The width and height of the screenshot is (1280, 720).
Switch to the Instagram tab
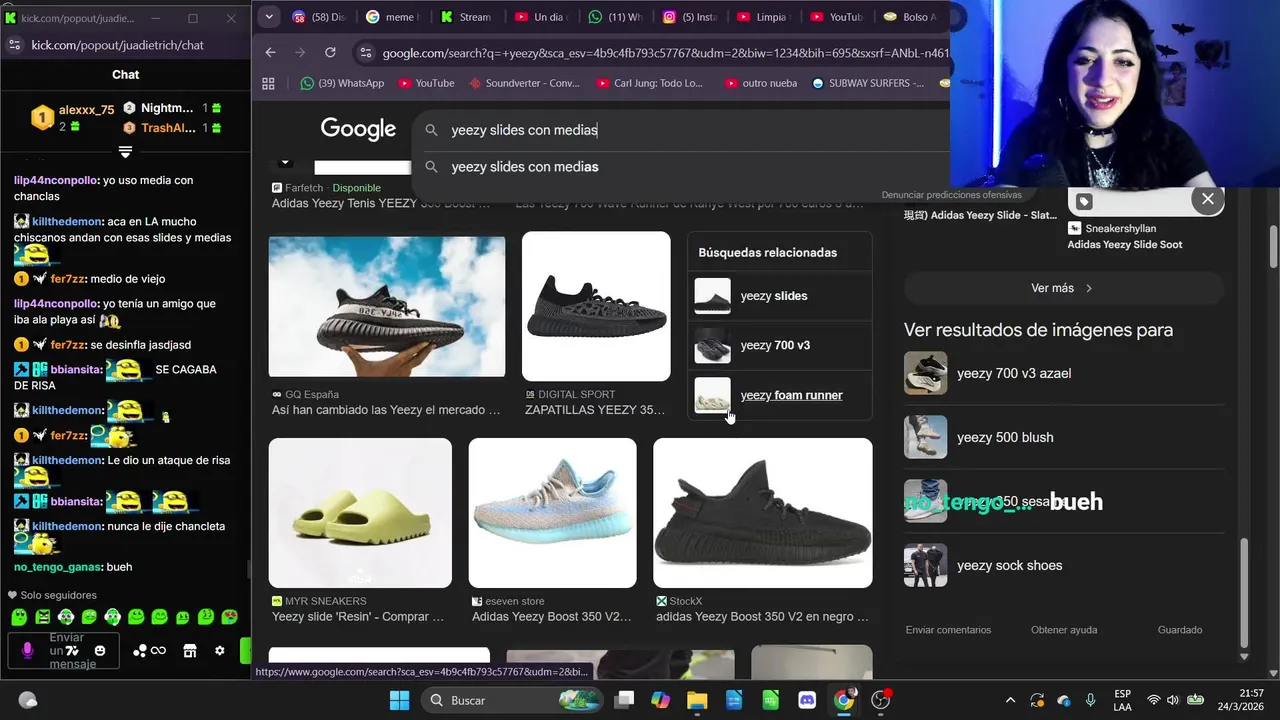690,17
